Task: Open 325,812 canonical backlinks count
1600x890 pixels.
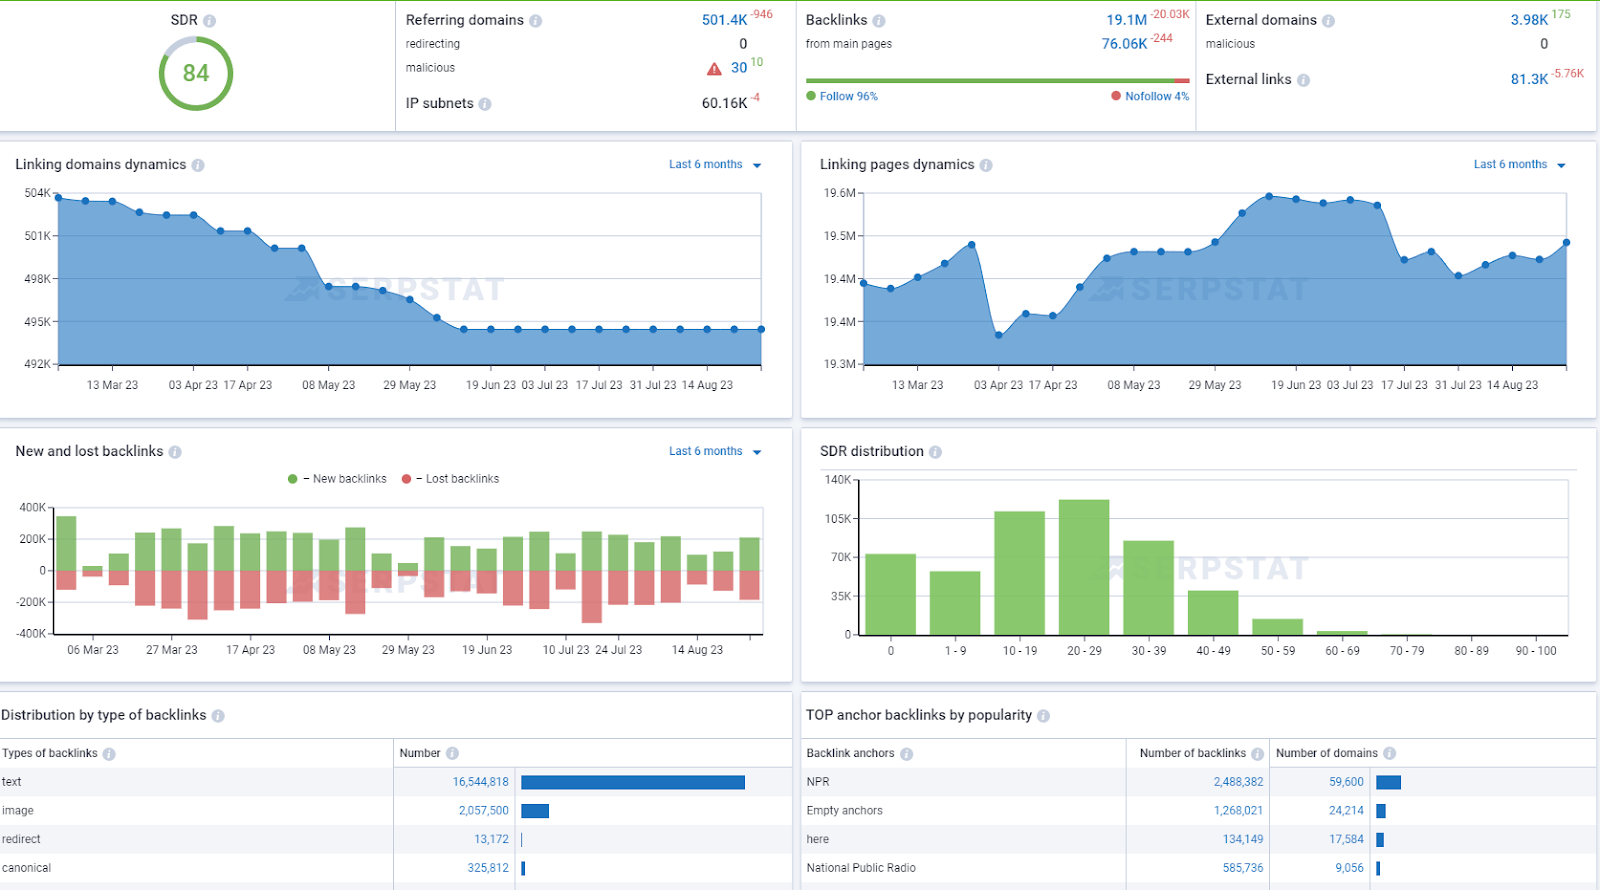Action: (x=488, y=869)
